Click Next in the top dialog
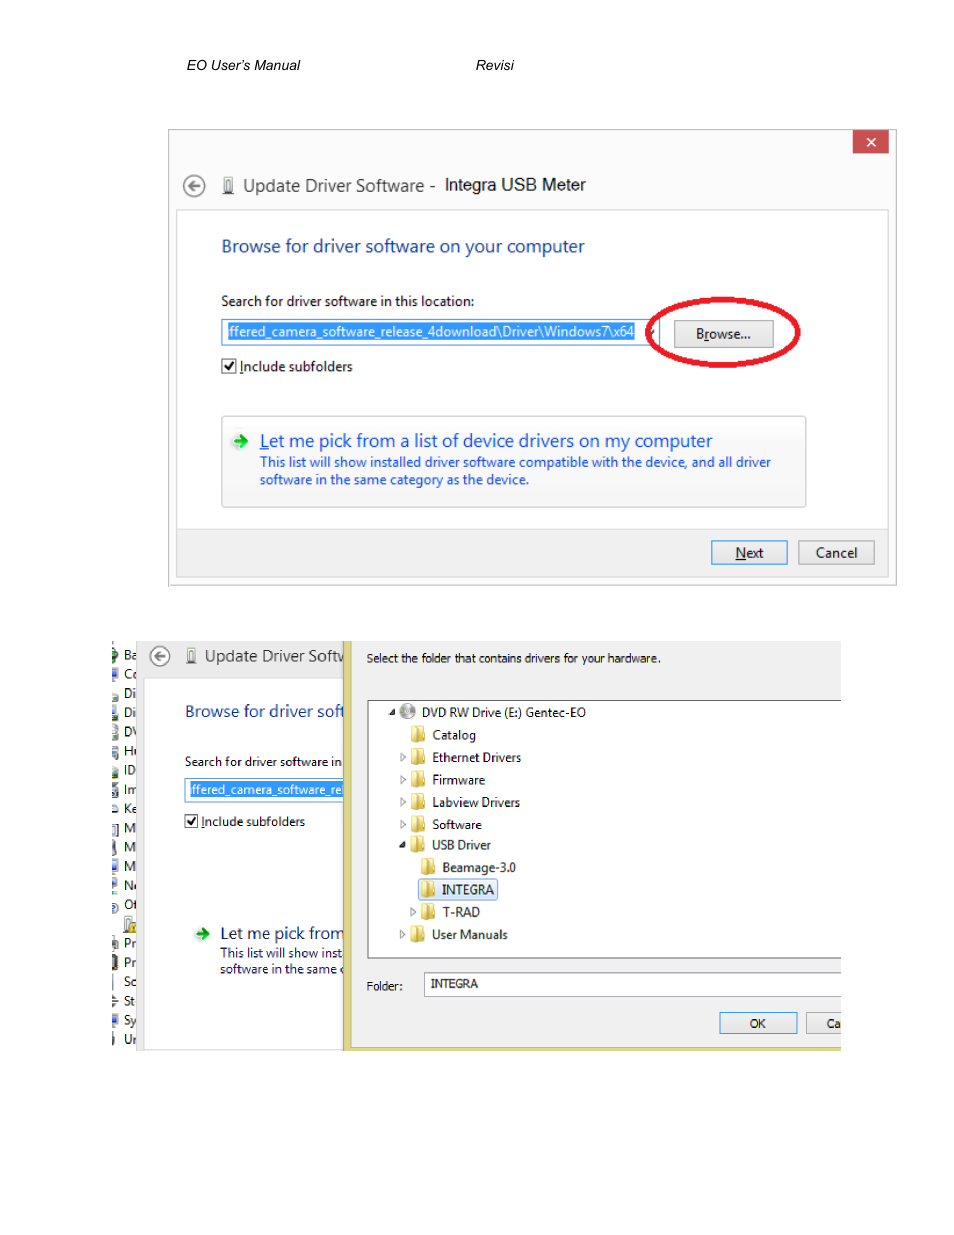 749,553
